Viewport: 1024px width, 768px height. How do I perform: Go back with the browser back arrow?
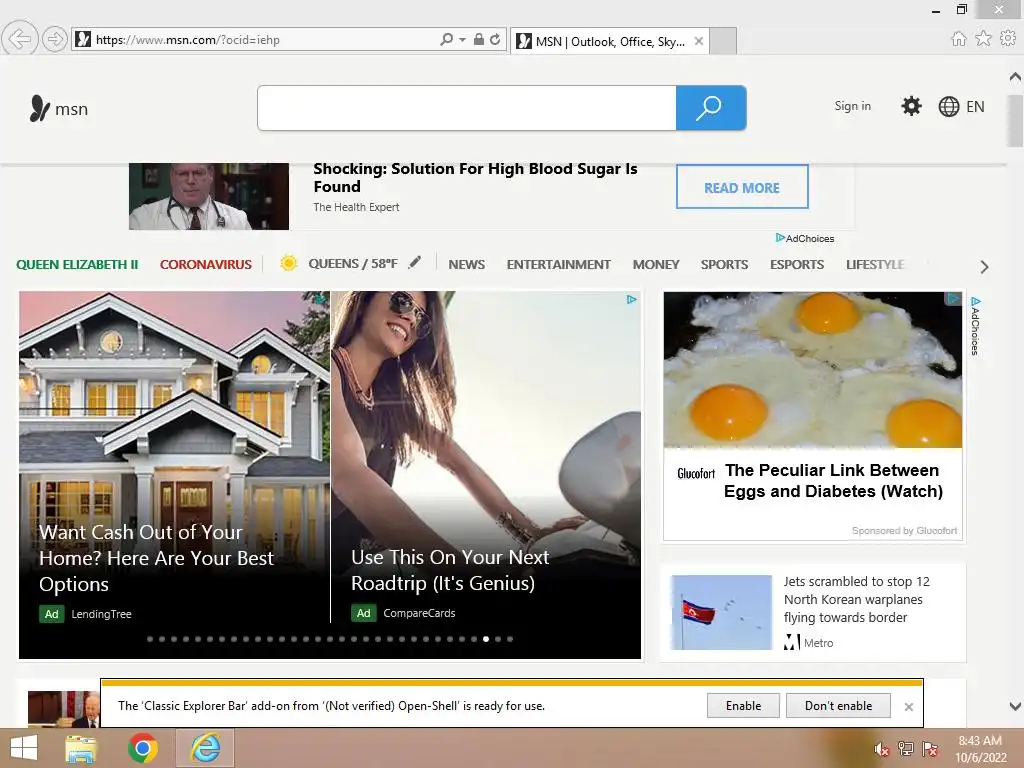coord(20,39)
